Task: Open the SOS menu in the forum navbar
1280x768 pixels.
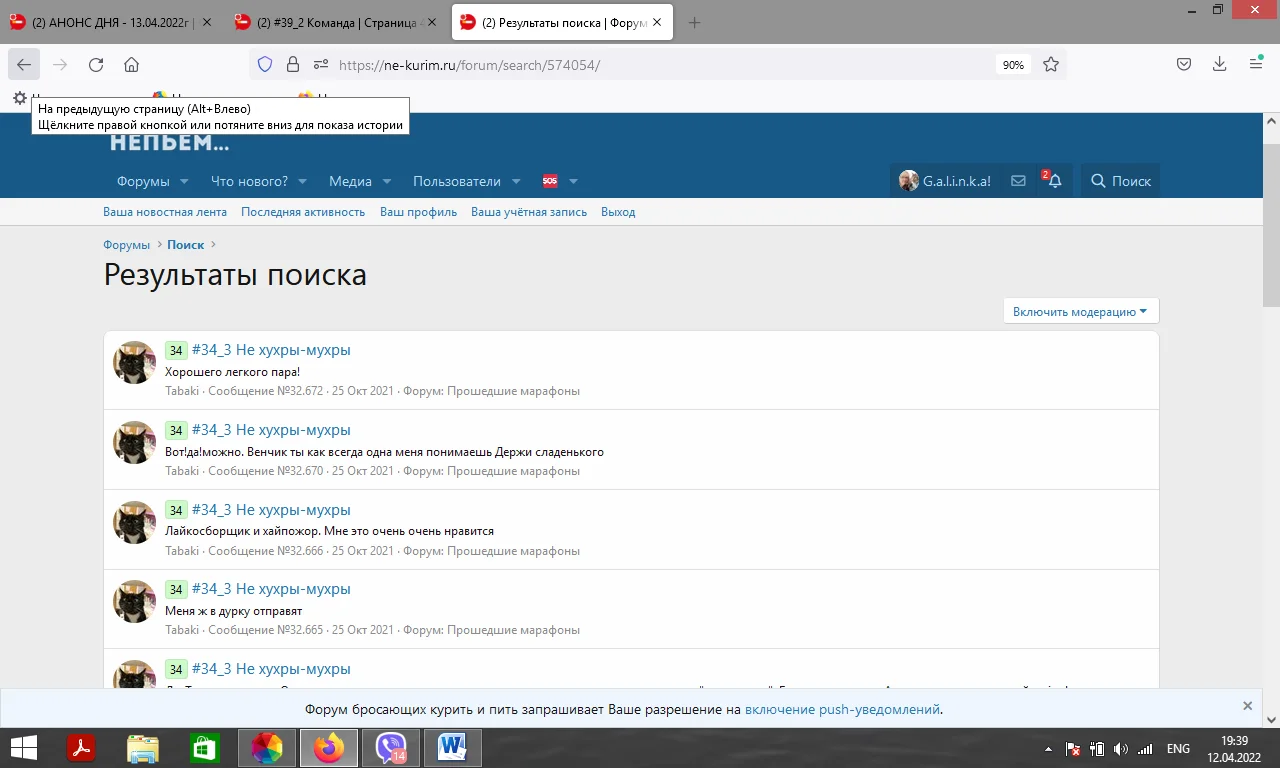Action: (x=550, y=181)
